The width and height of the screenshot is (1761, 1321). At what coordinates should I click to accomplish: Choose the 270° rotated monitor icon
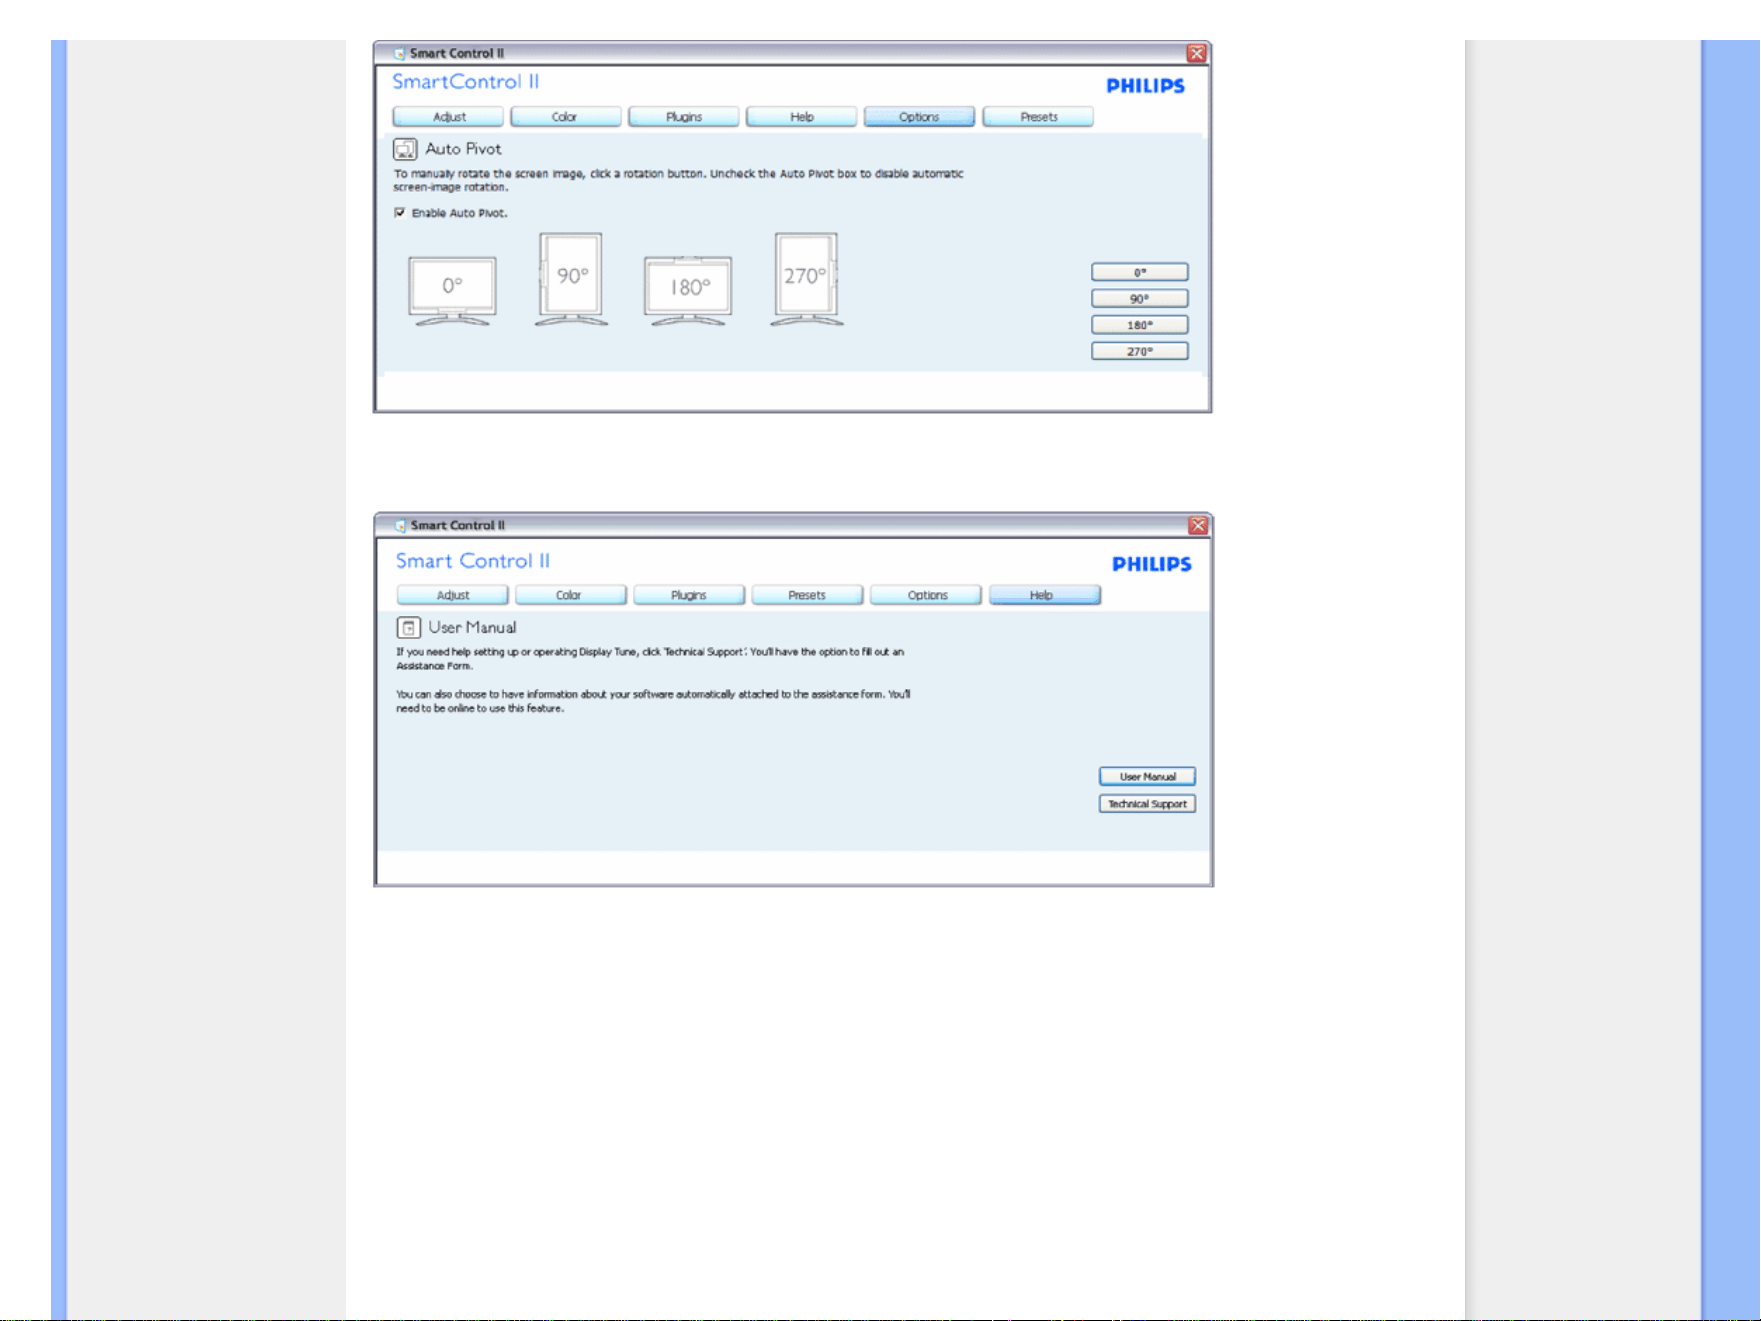[x=806, y=279]
